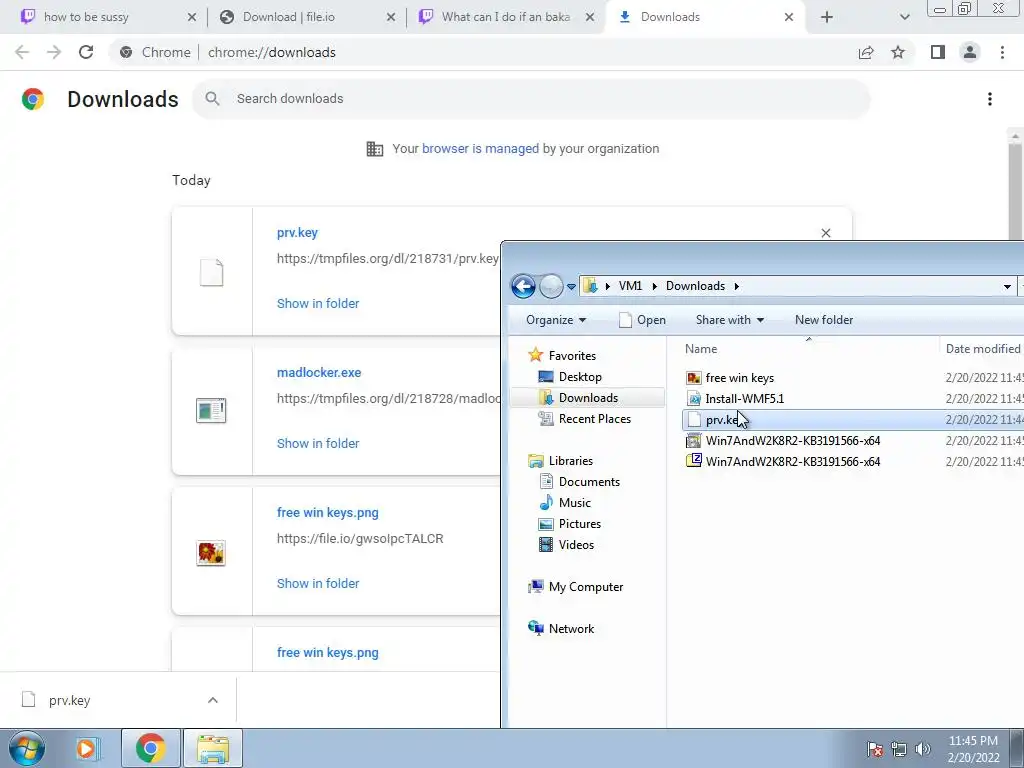Open a new Chrome tab

(827, 18)
